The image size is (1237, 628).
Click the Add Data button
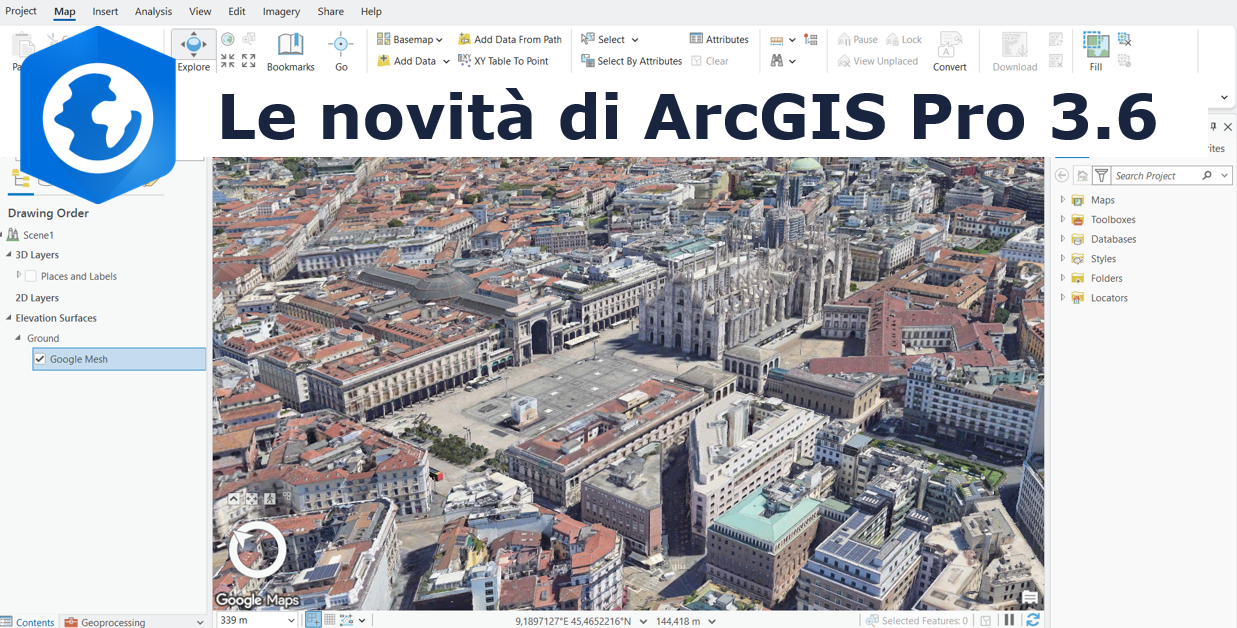[407, 61]
